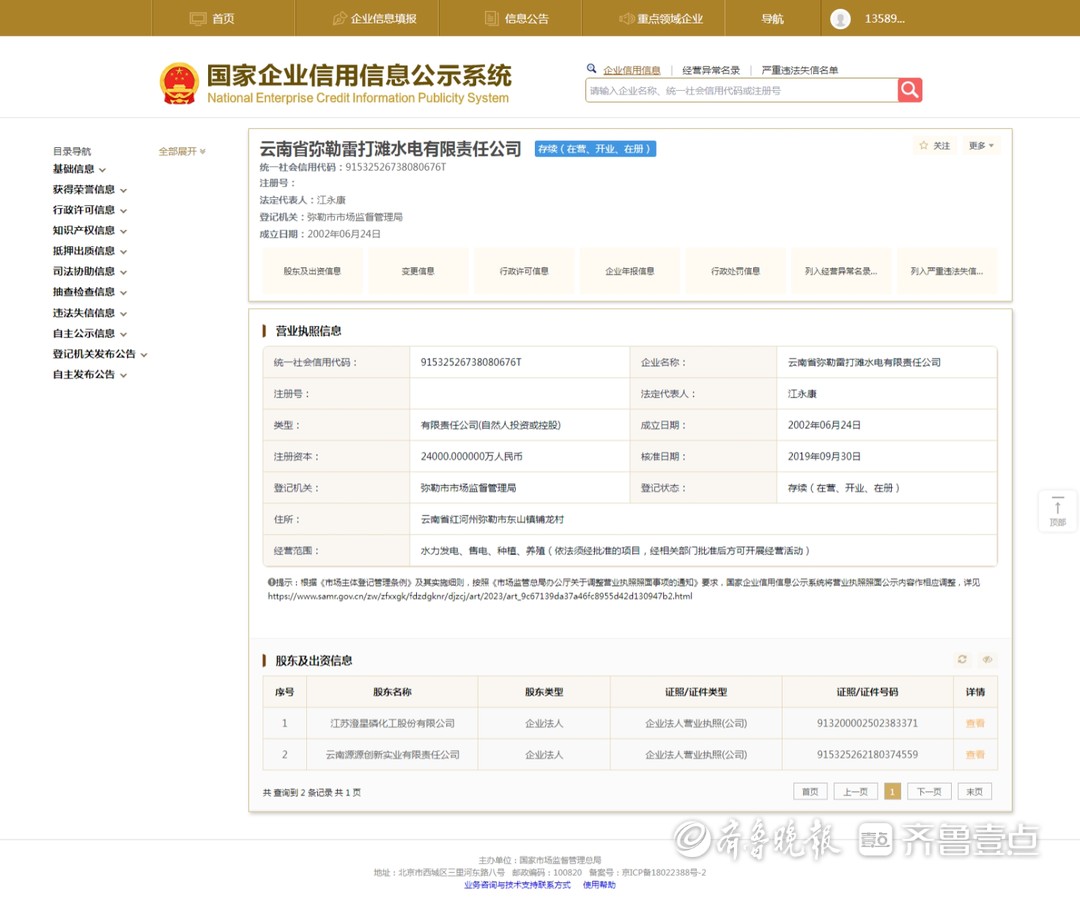Click the 列入严重违法失信 shortcut button
The width and height of the screenshot is (1080, 903).
[947, 271]
